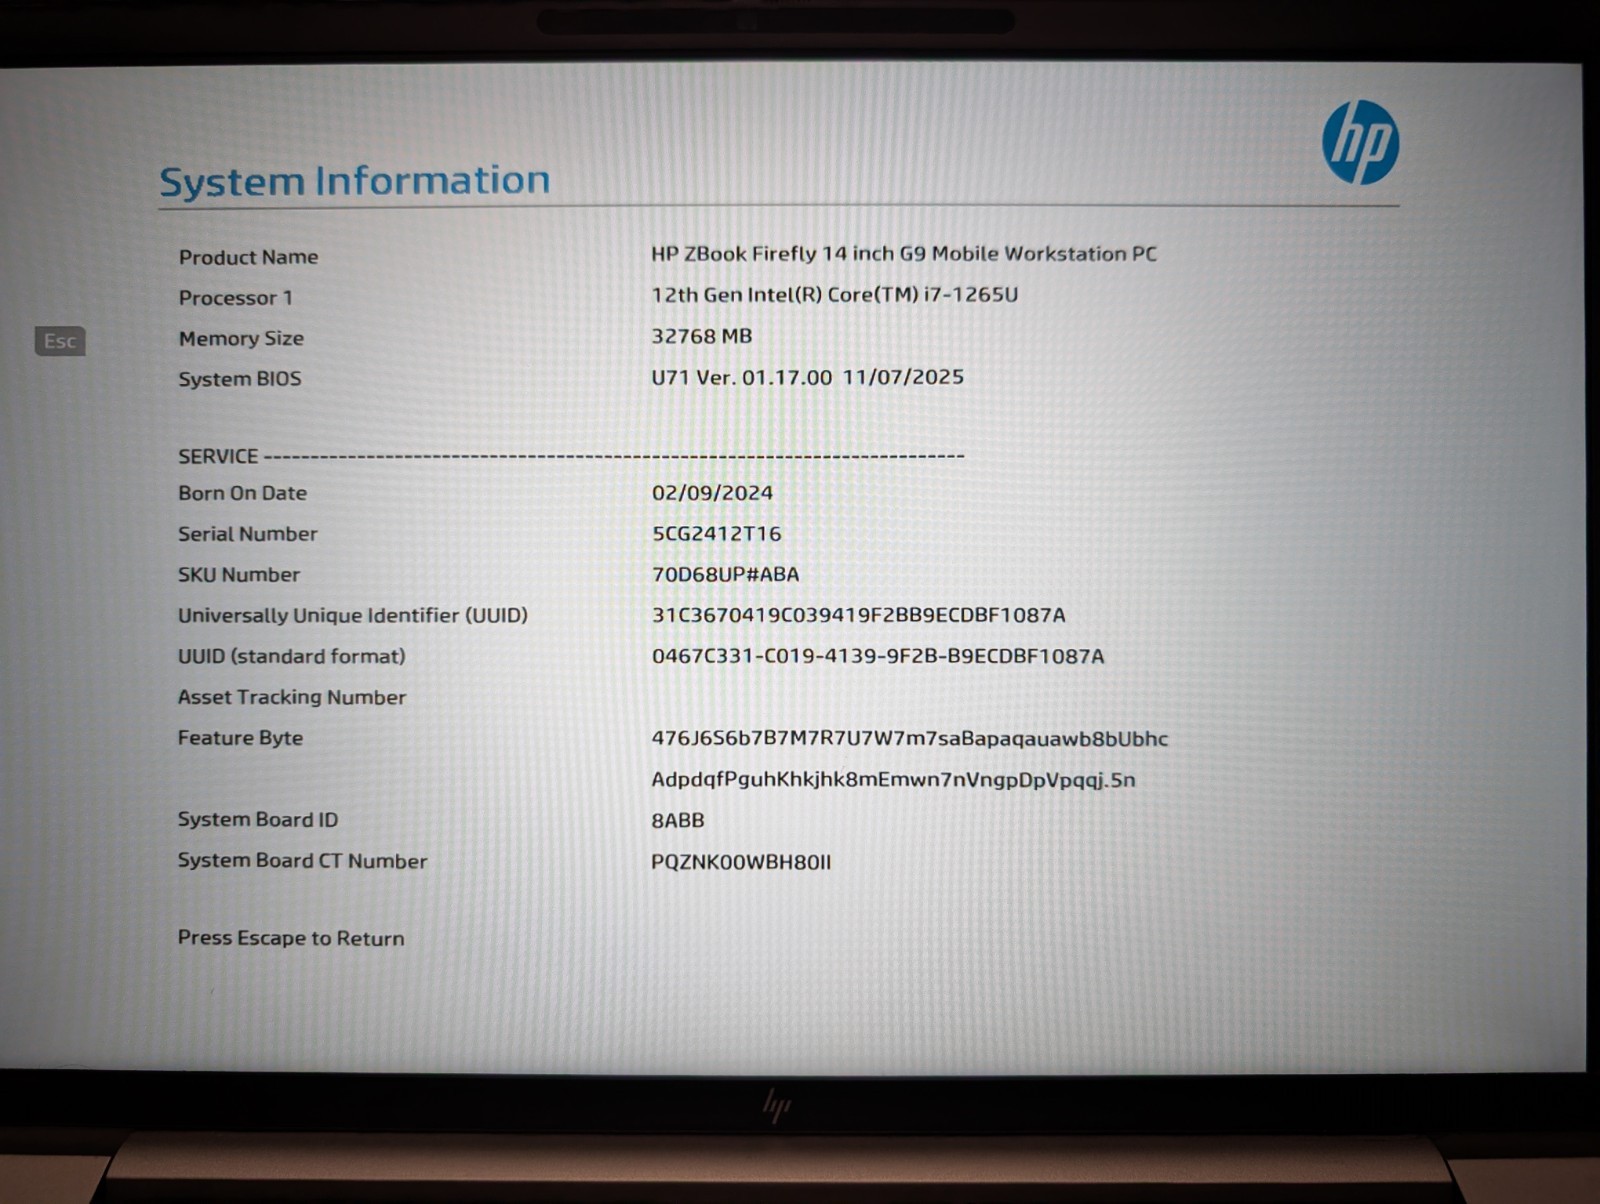Select the HP ZBook Firefly product name value

tap(904, 254)
